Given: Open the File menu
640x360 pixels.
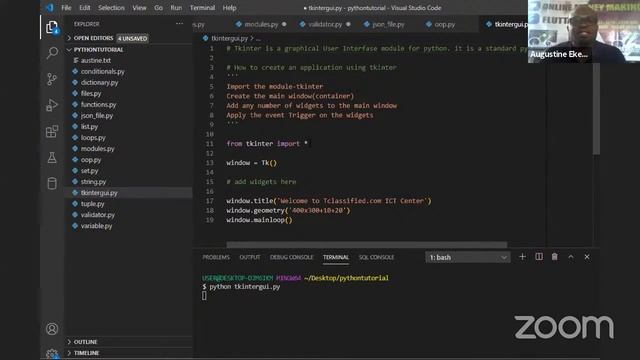Looking at the screenshot, I should [66, 8].
